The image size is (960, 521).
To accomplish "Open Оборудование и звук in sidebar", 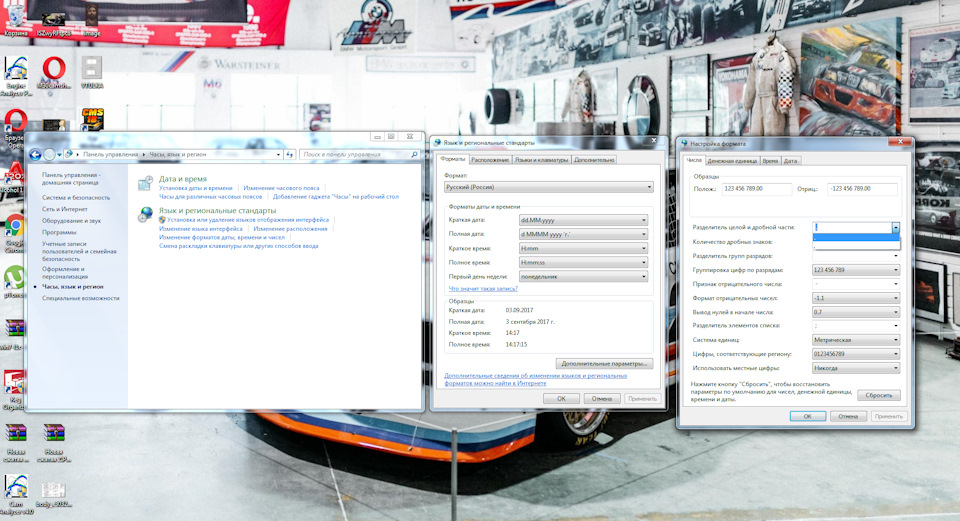I will click(71, 221).
